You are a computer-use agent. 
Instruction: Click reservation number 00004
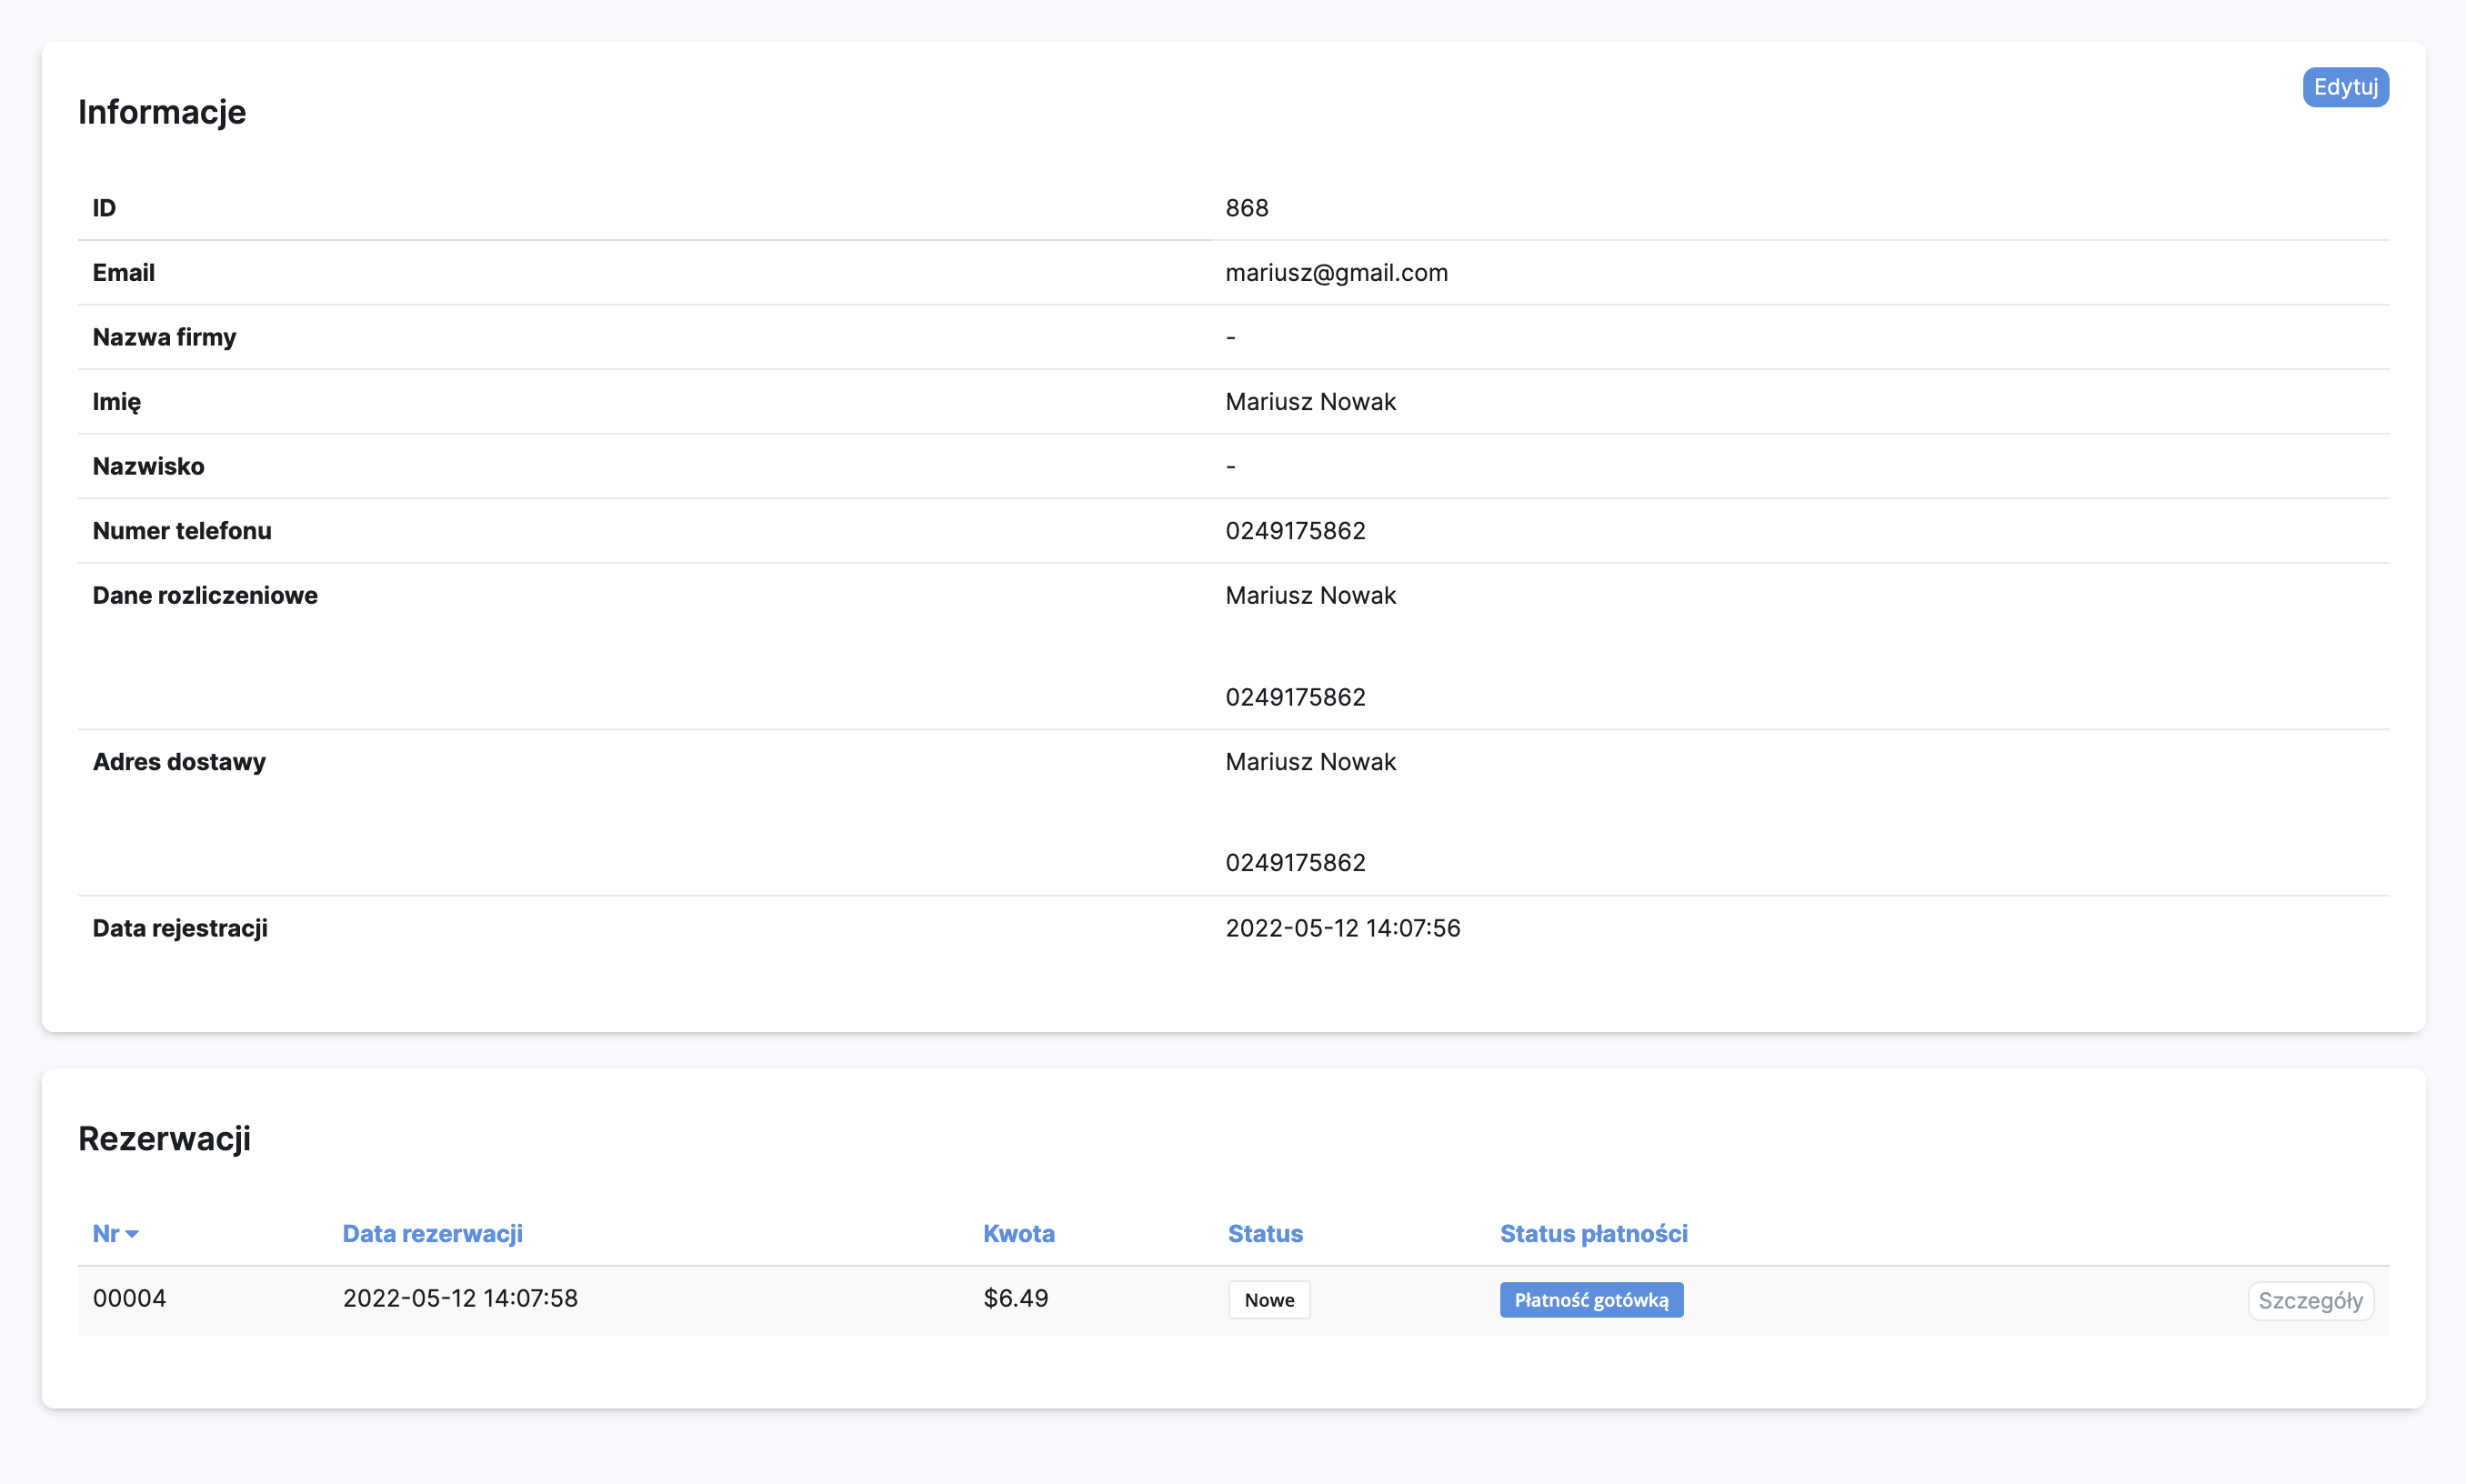point(129,1298)
